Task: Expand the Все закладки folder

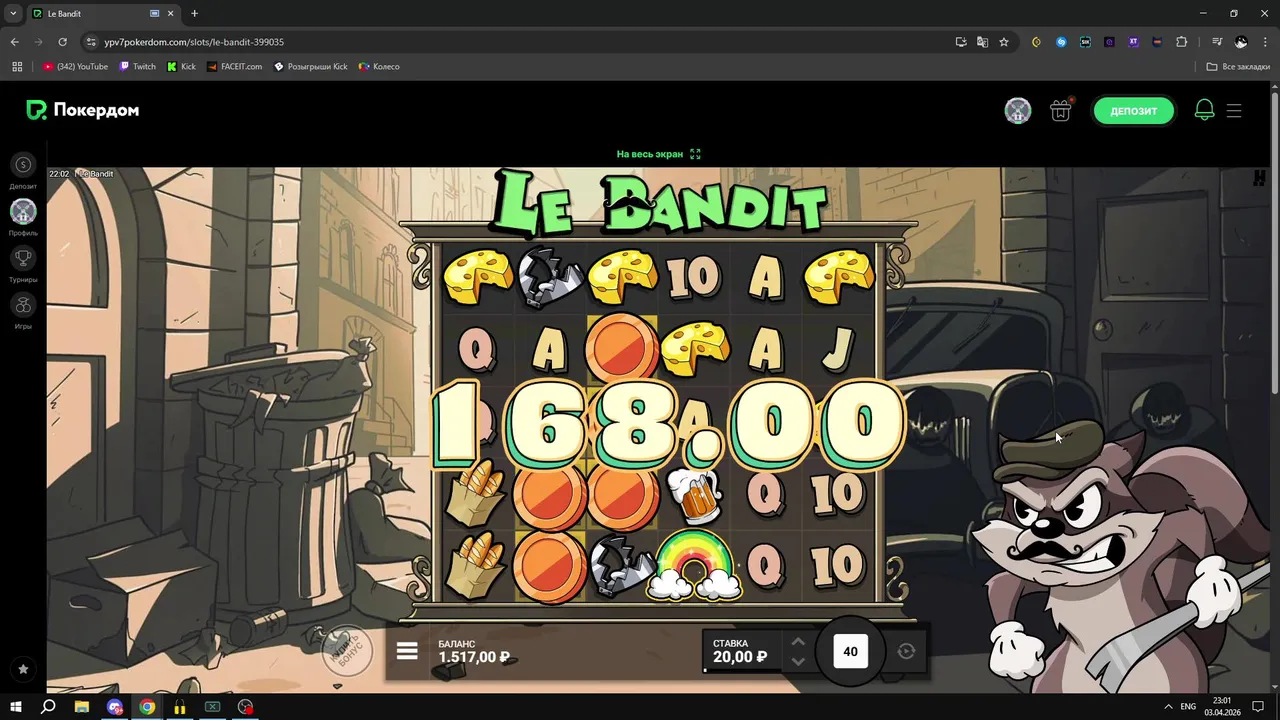Action: [x=1238, y=67]
